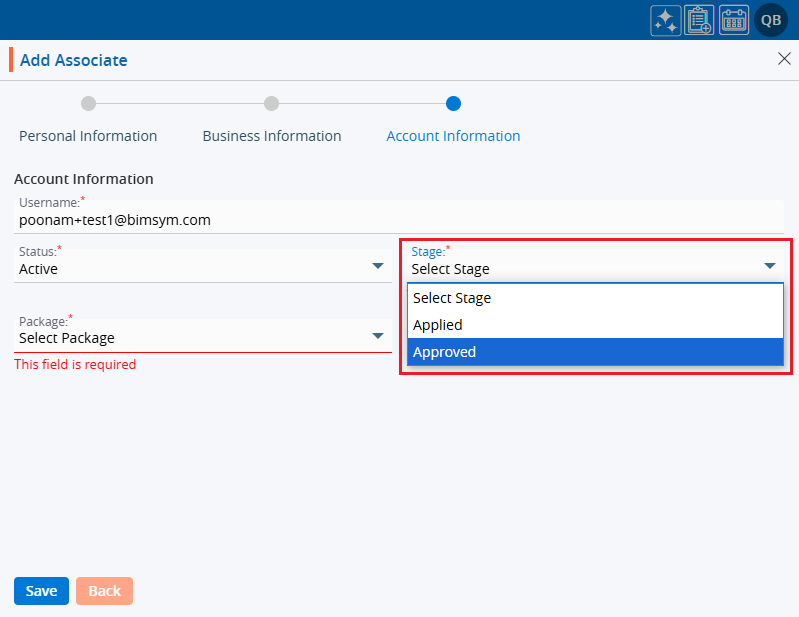Viewport: 799px width, 617px height.
Task: Go to Personal Information tab label
Action: coord(88,136)
